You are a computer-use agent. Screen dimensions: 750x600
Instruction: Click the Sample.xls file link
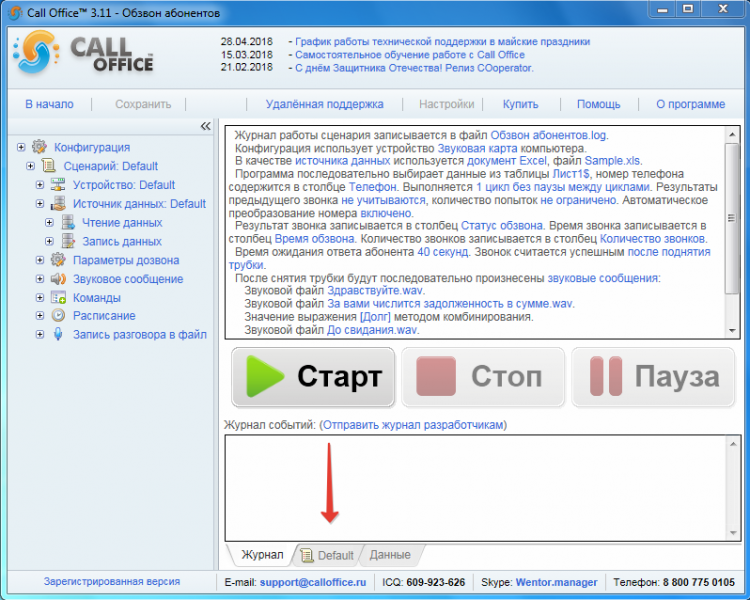point(612,161)
